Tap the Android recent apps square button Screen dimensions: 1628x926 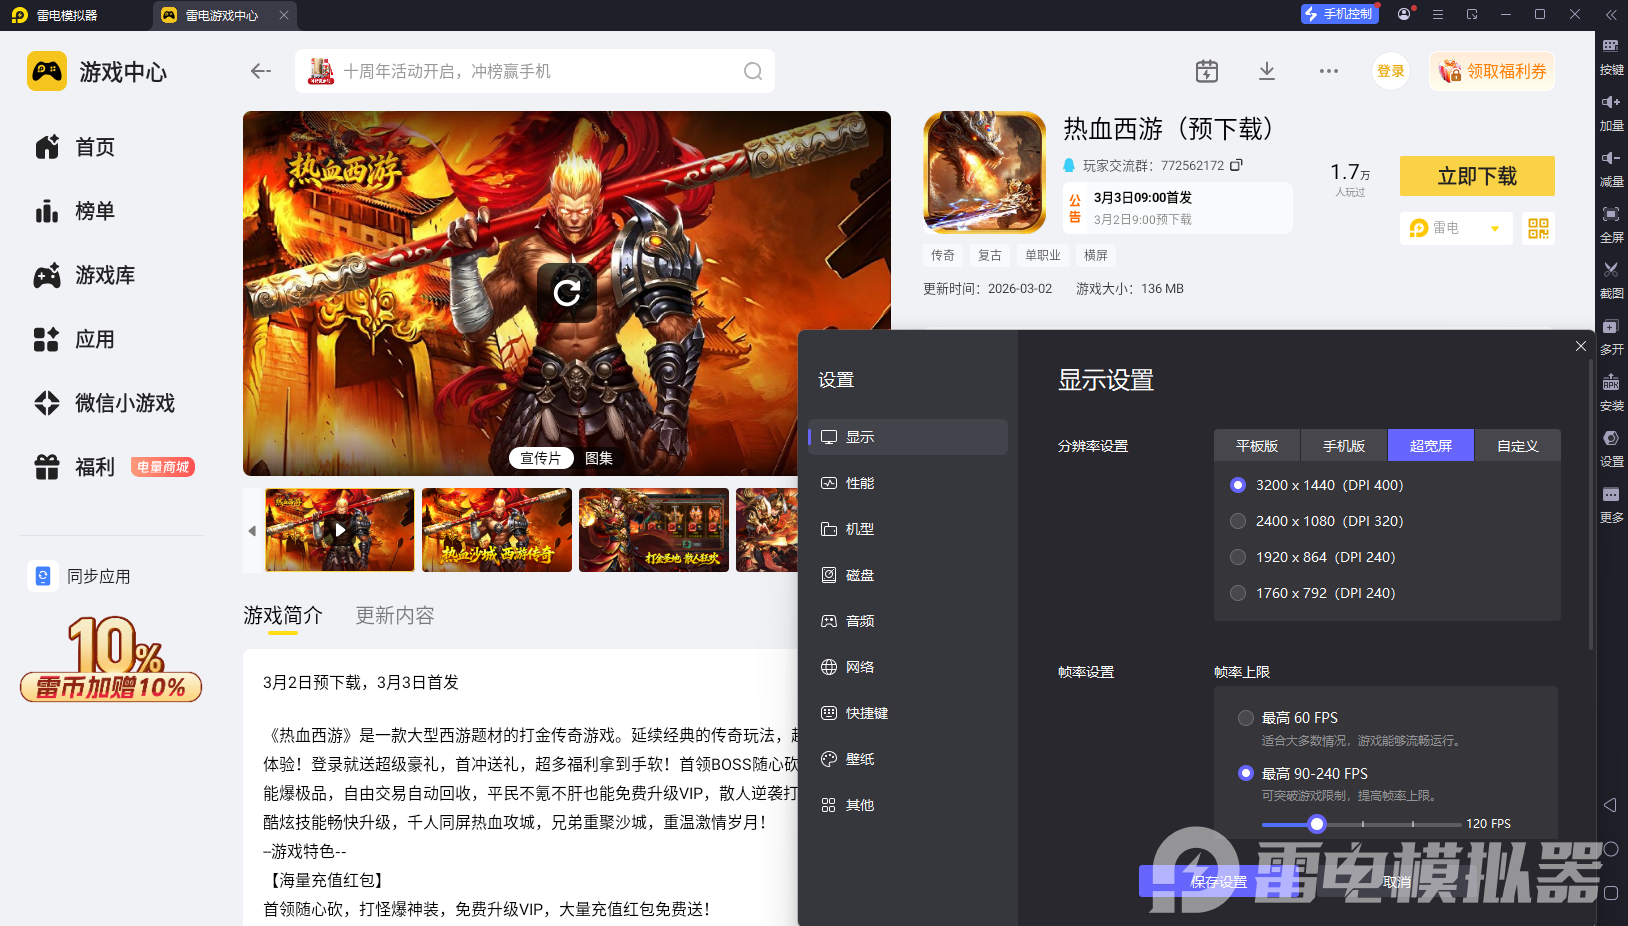click(1610, 893)
